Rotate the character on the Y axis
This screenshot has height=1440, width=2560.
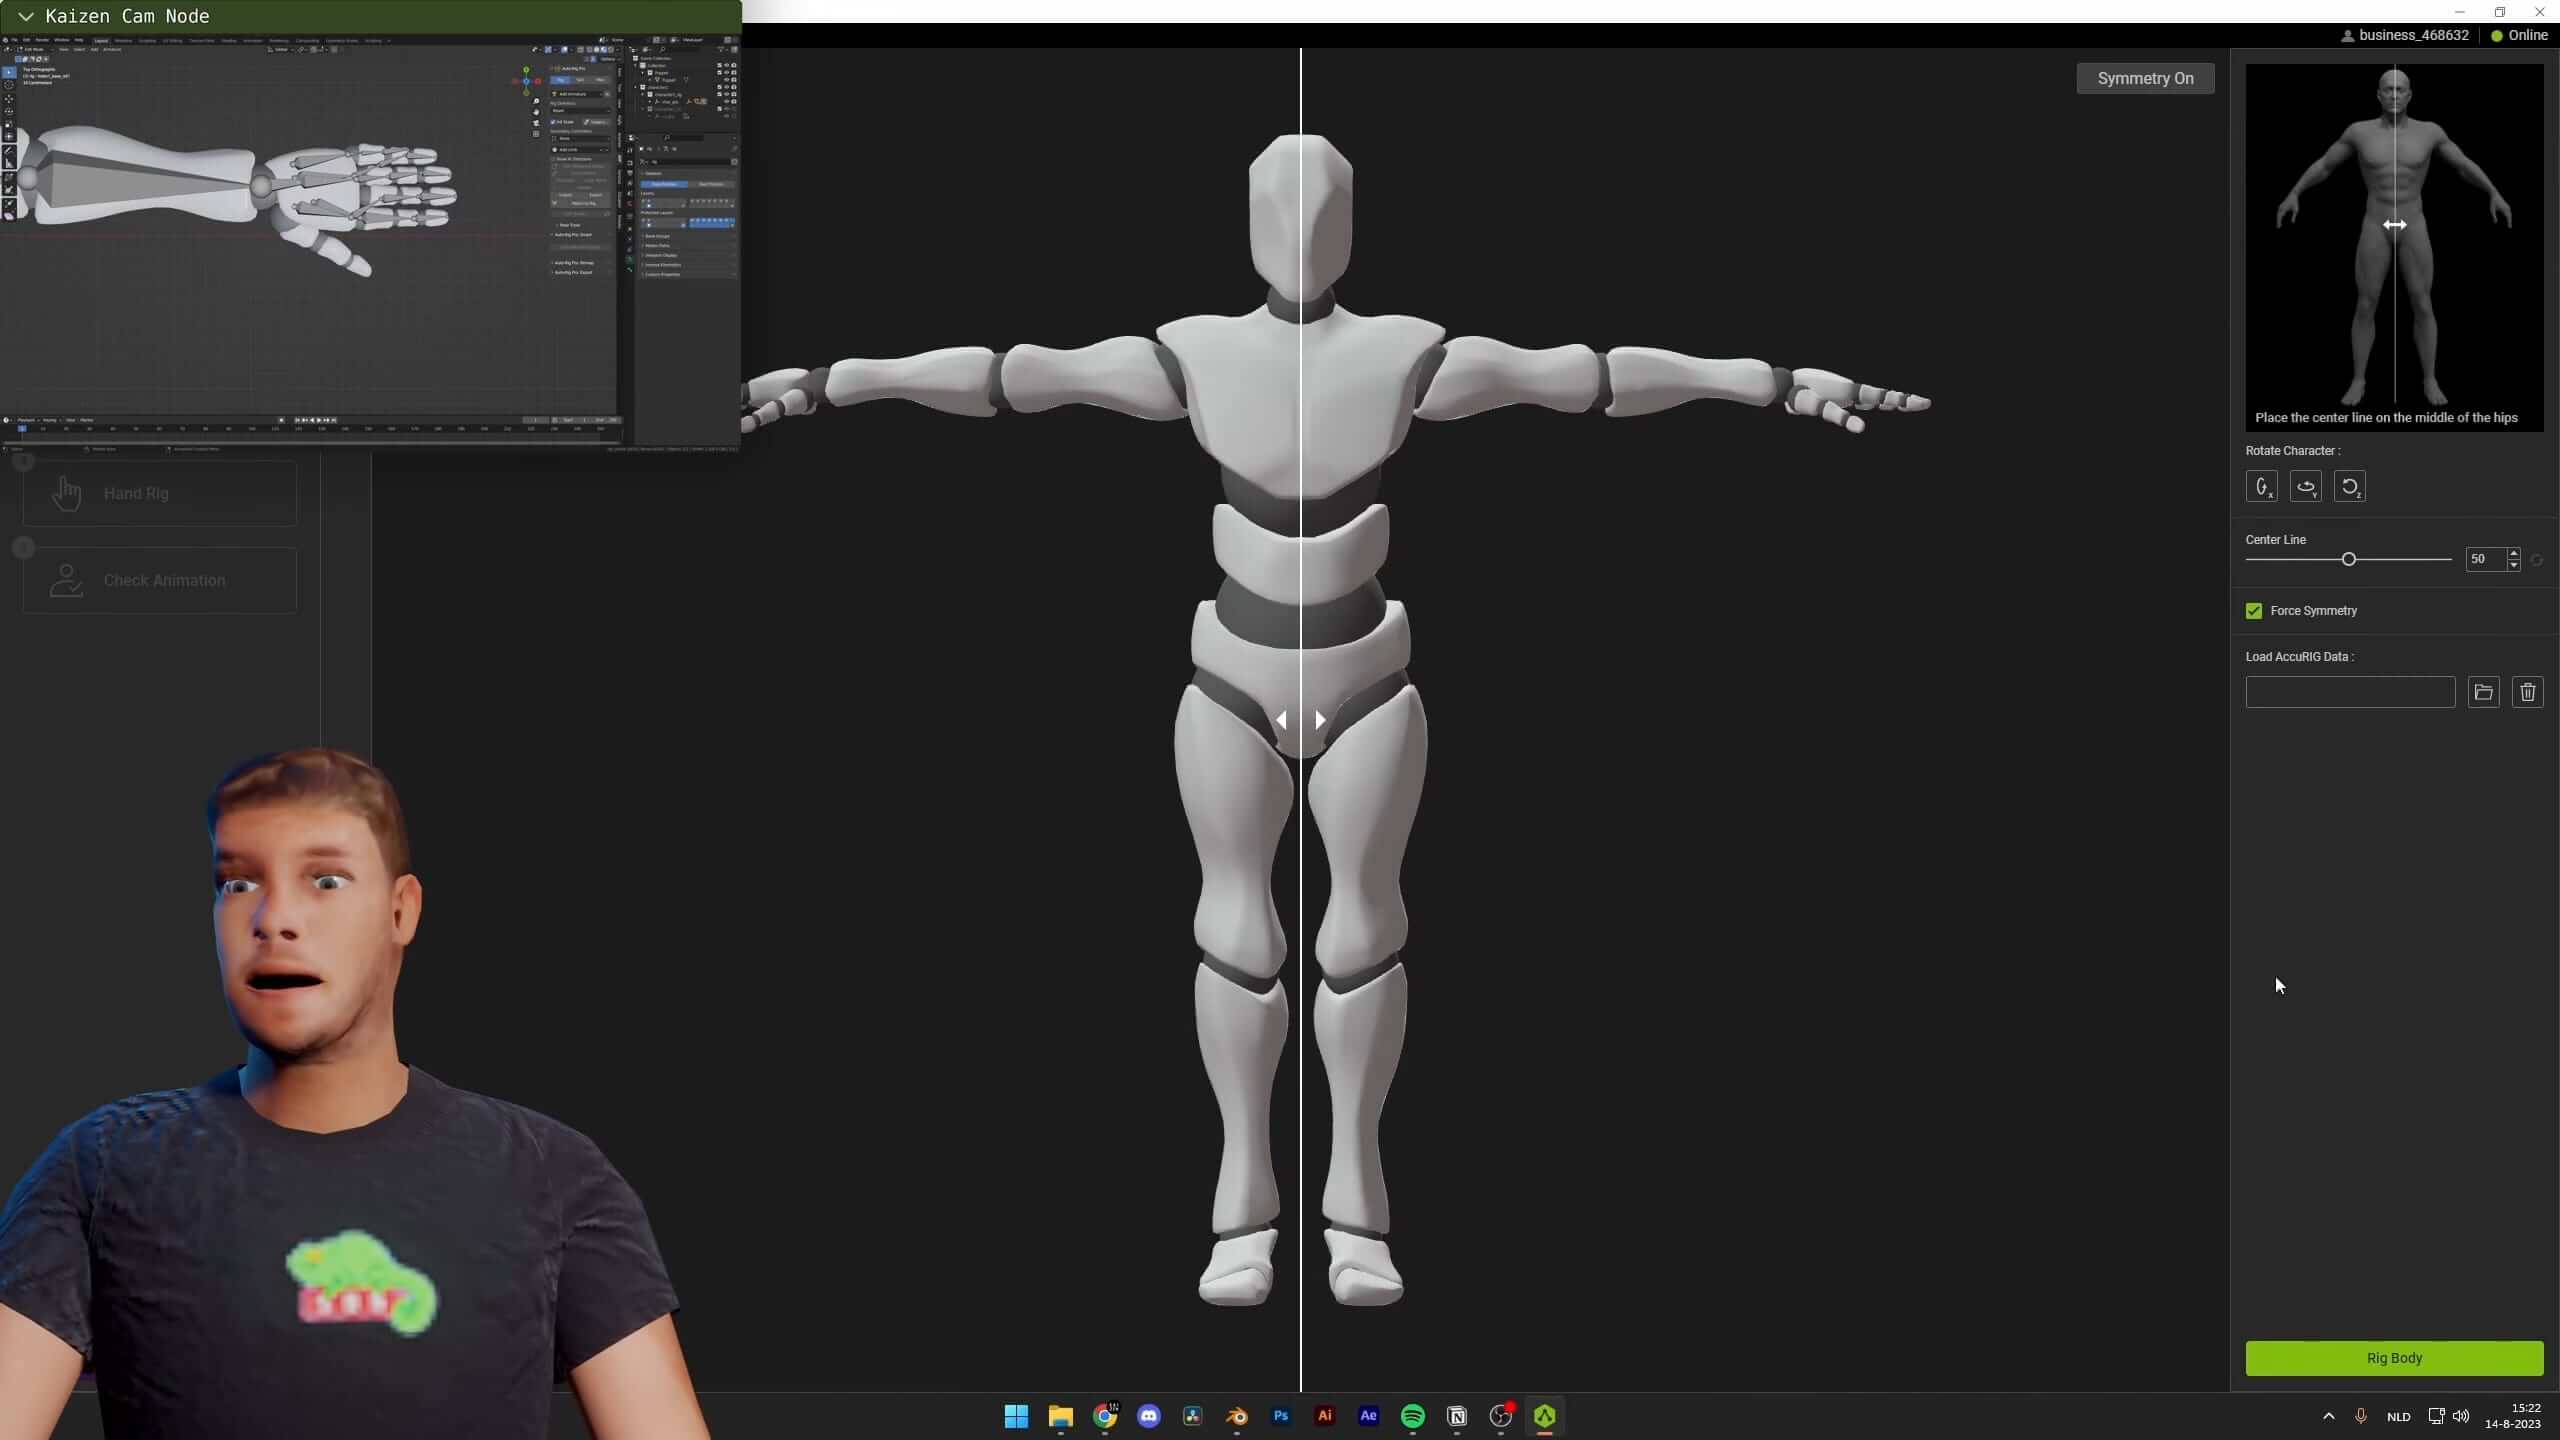(2306, 487)
